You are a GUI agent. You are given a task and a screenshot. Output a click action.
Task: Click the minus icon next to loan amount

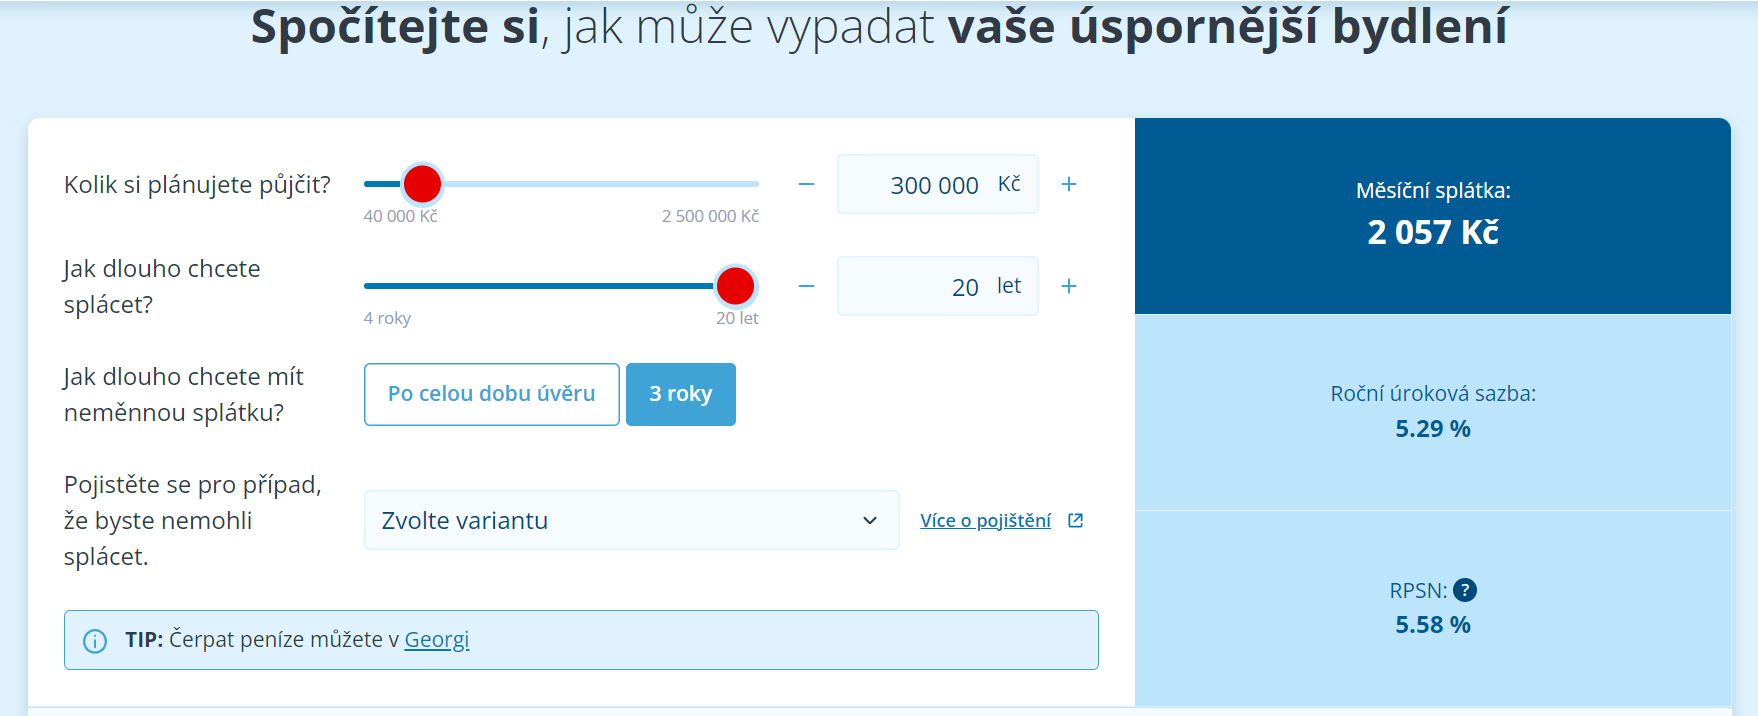806,185
